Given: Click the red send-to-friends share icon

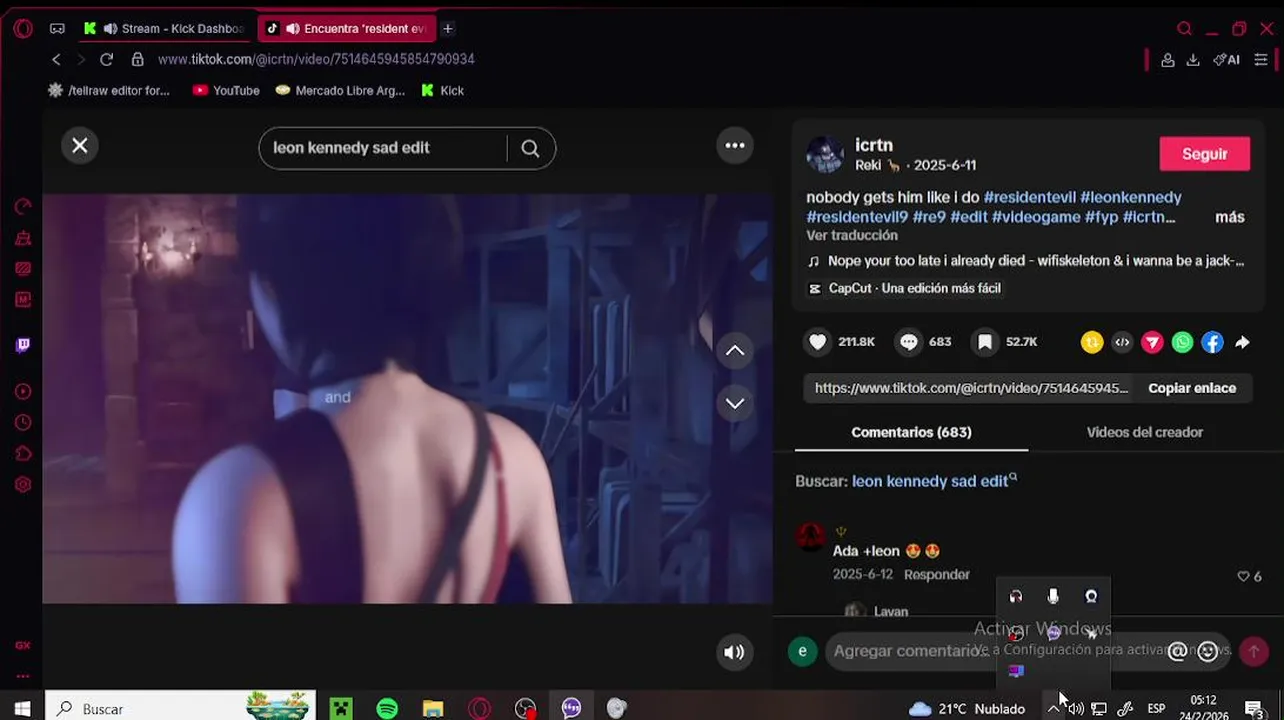Looking at the screenshot, I should point(1152,343).
